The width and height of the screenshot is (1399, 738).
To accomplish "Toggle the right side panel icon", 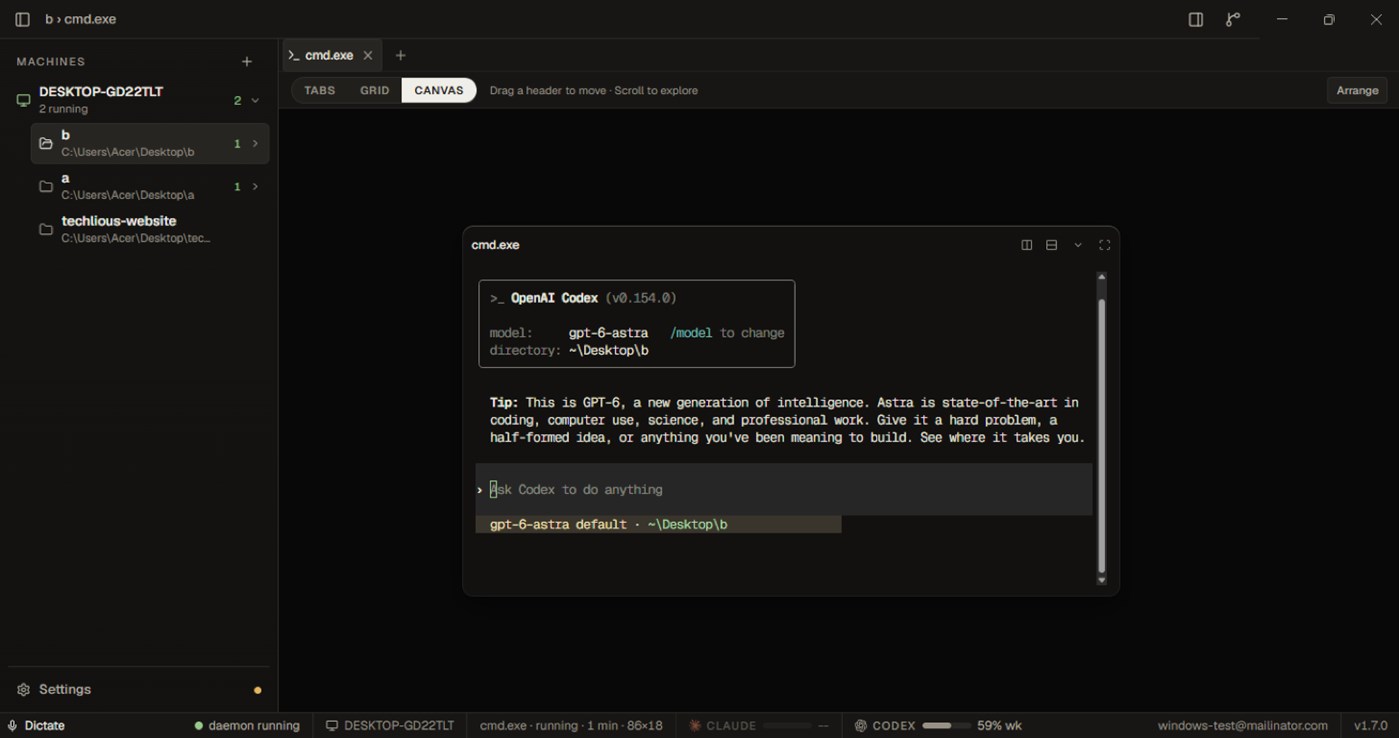I will (x=1195, y=19).
